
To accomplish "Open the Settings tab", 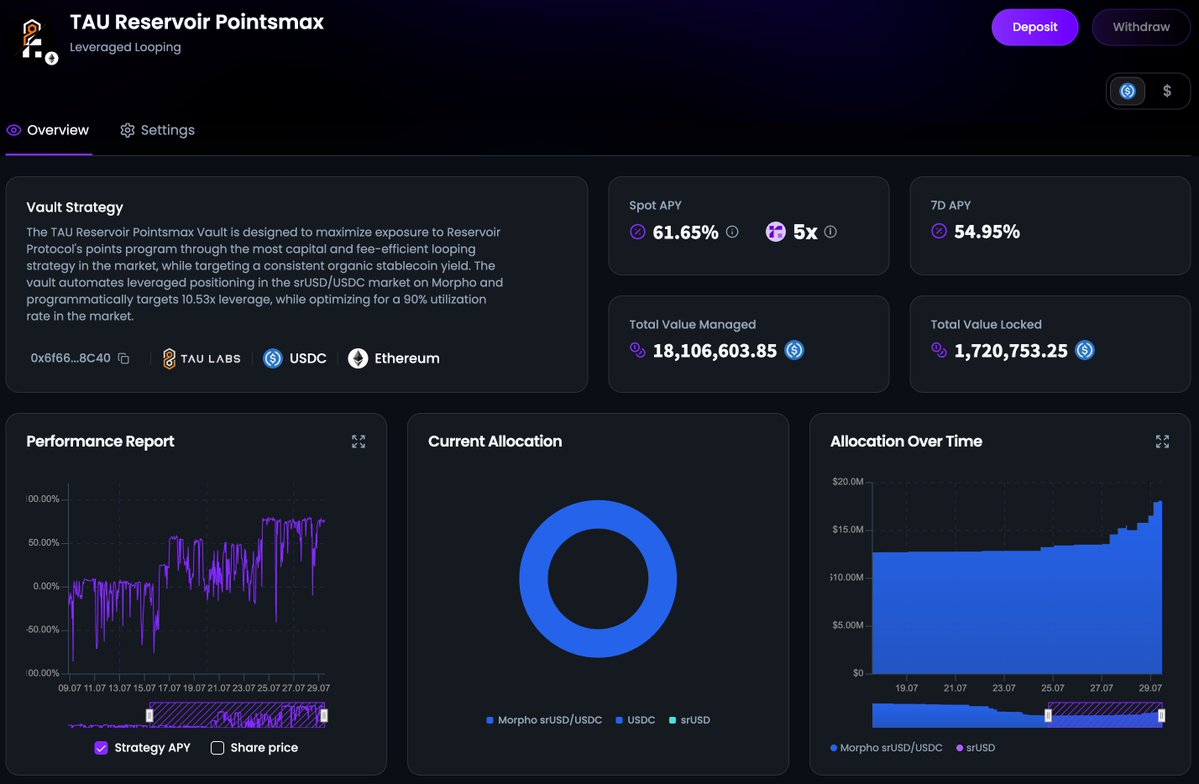I will point(158,130).
